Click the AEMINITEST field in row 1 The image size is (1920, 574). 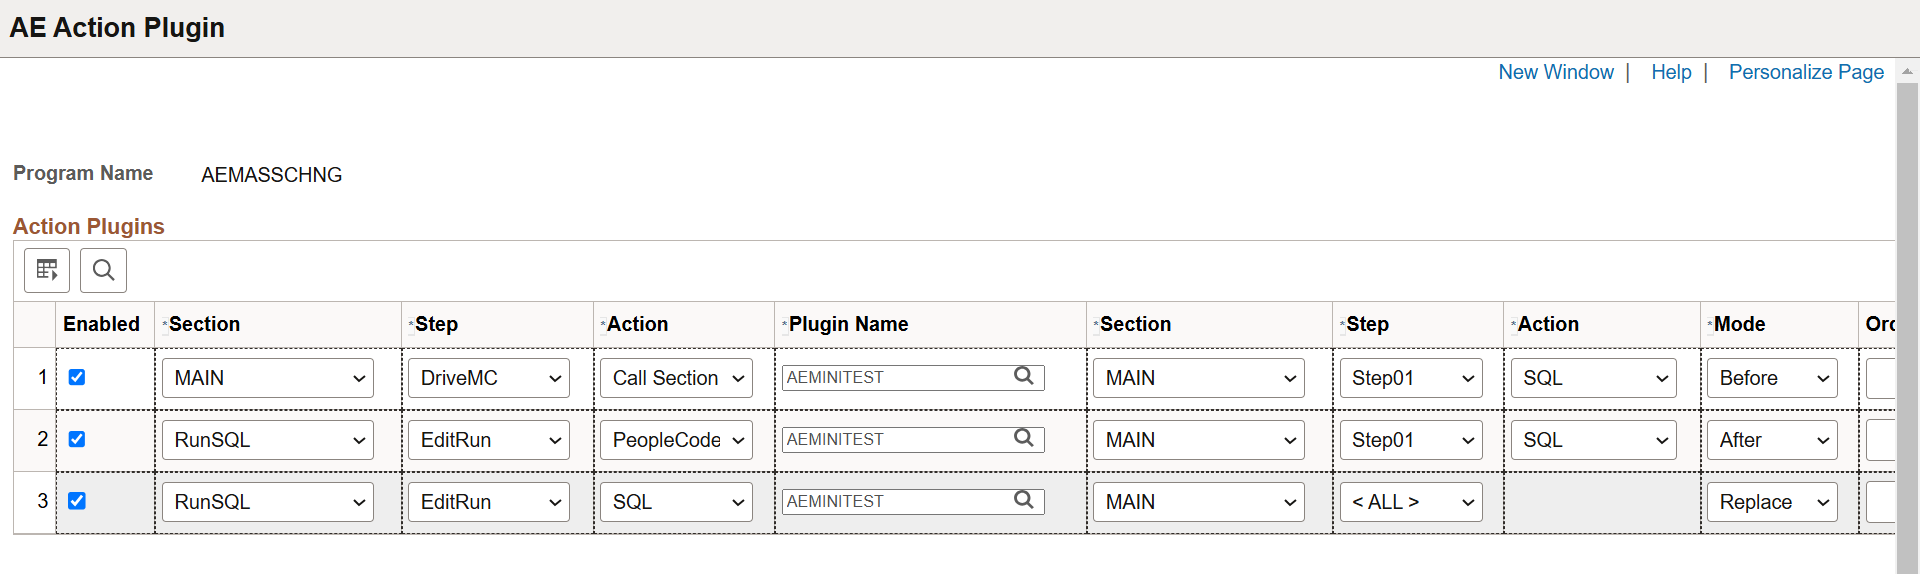click(x=895, y=377)
